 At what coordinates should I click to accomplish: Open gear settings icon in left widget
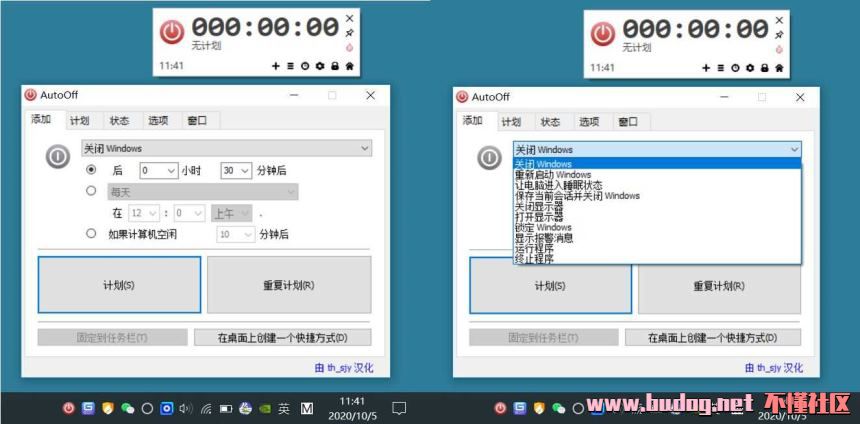[x=320, y=66]
